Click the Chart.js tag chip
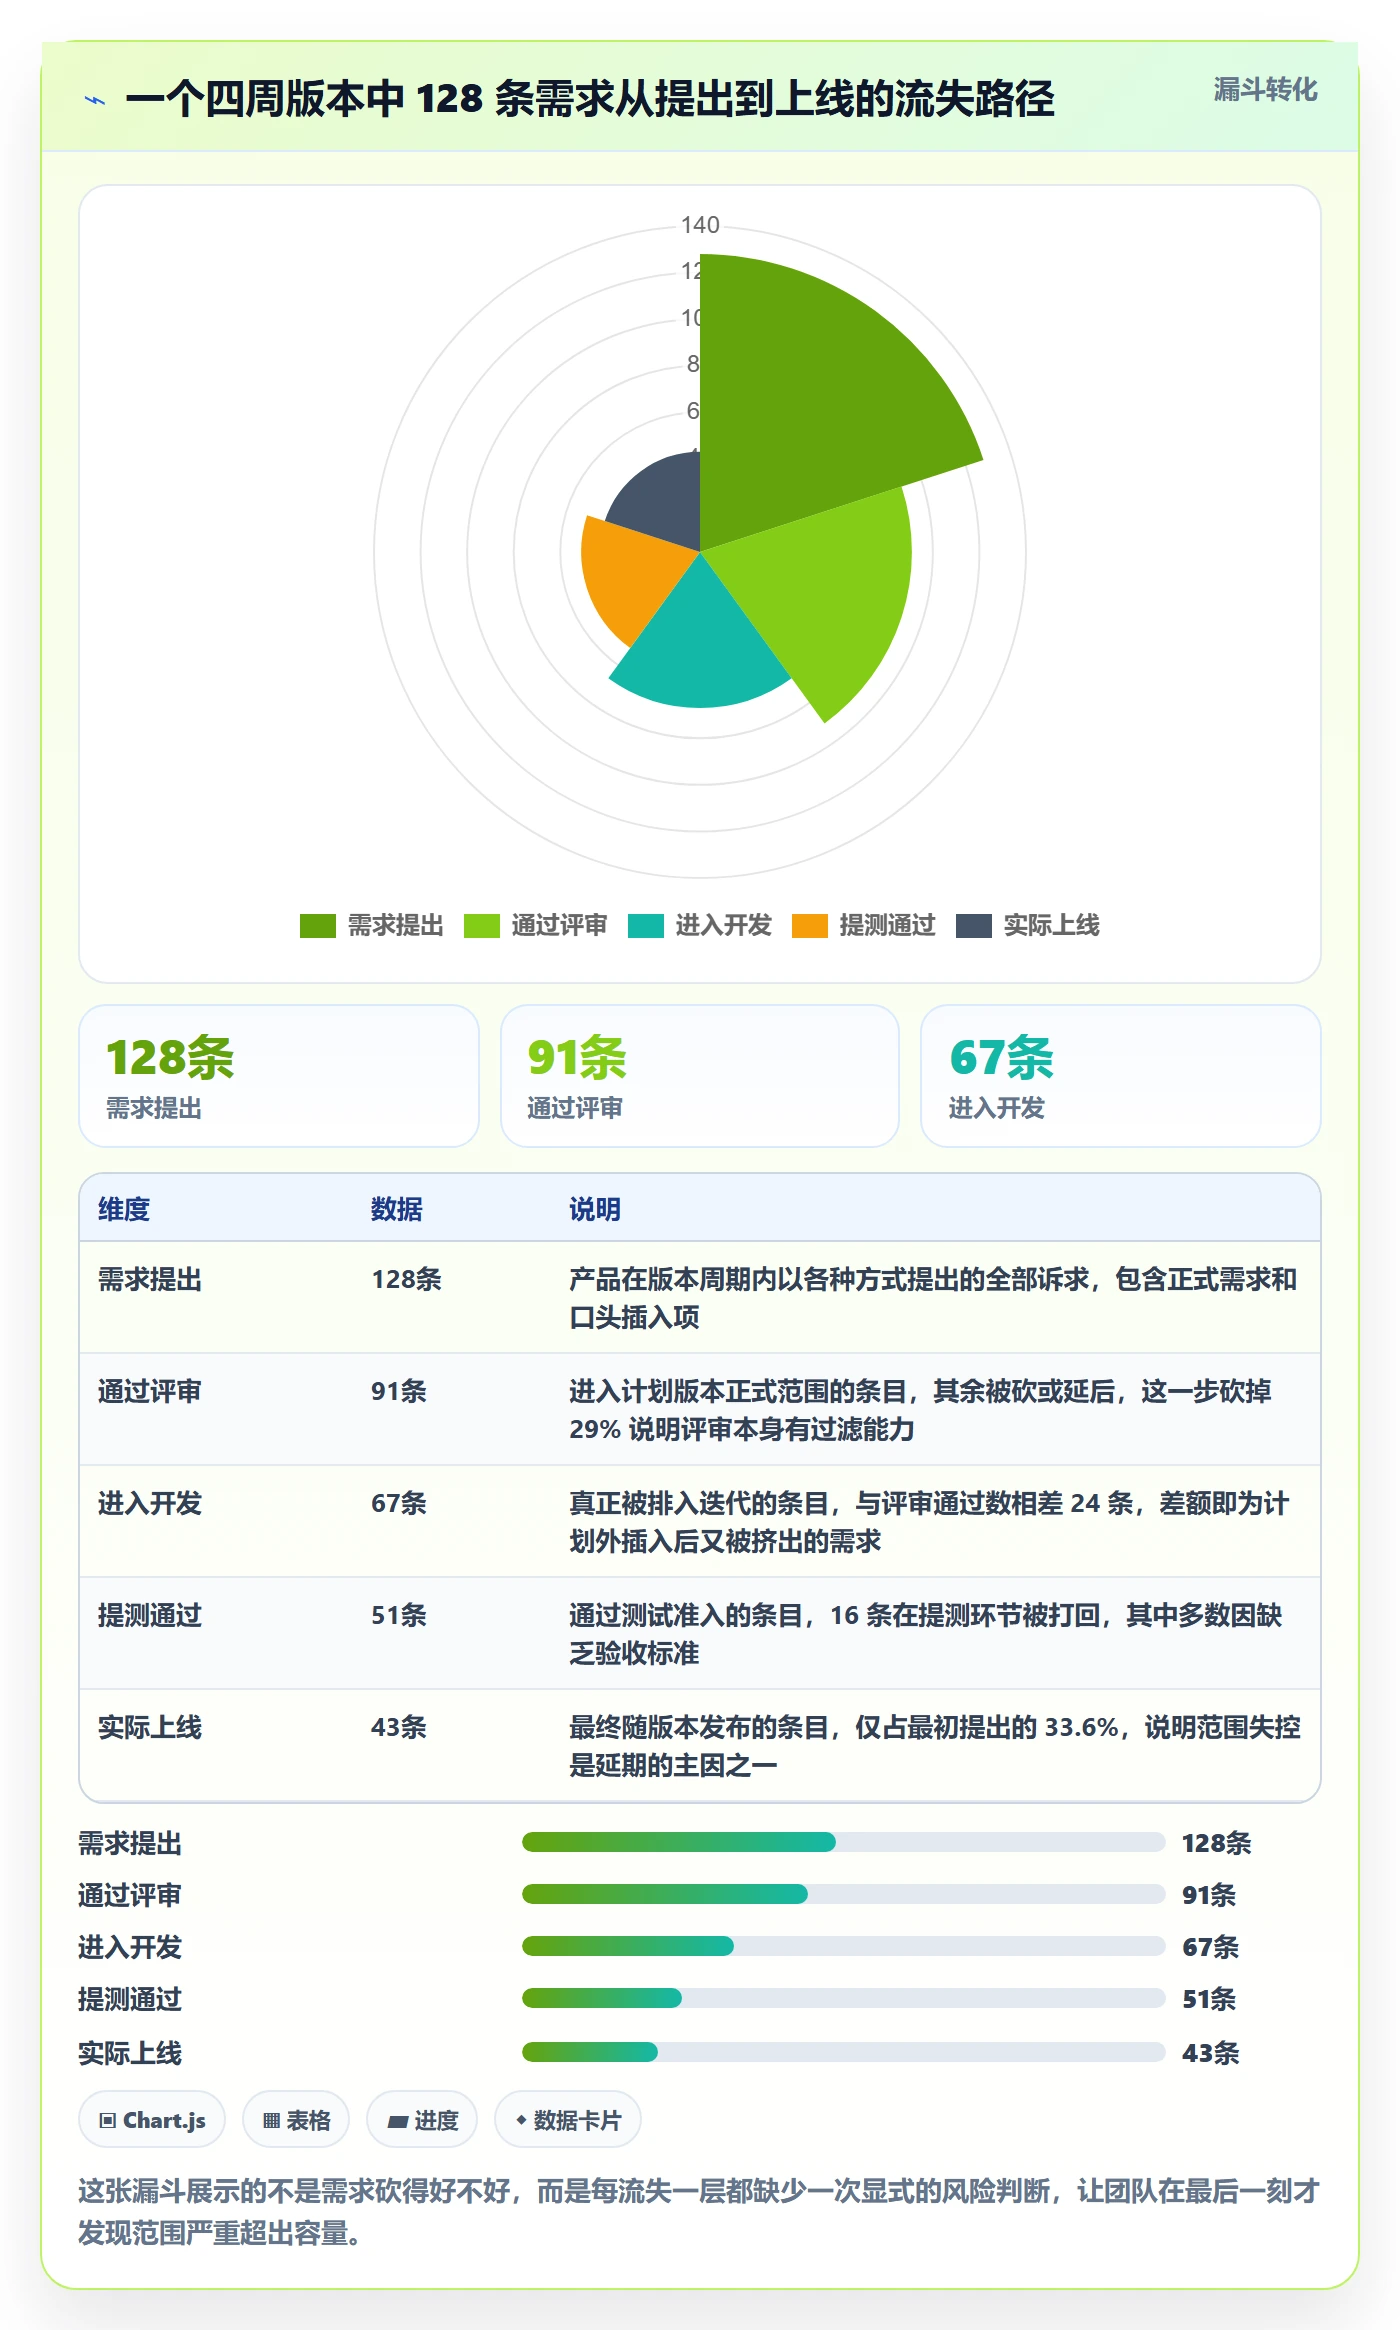This screenshot has width=1400, height=2330. tap(152, 2120)
